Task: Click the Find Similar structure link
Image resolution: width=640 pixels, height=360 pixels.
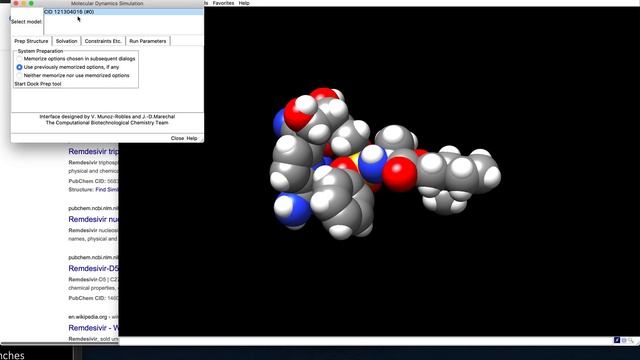Action: coord(107,190)
